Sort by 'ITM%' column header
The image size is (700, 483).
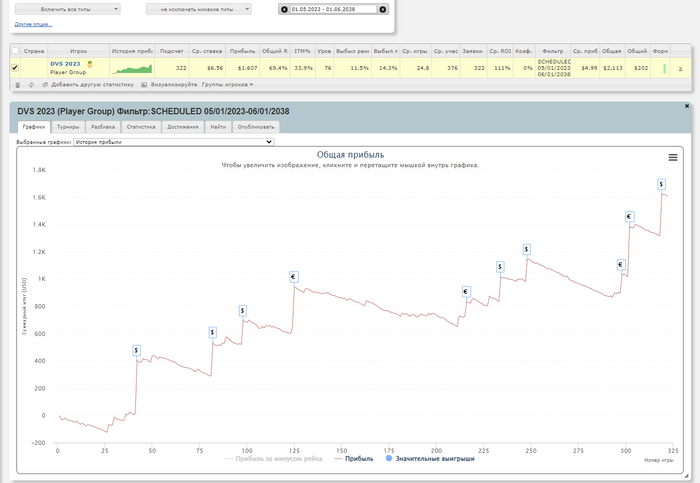point(302,51)
